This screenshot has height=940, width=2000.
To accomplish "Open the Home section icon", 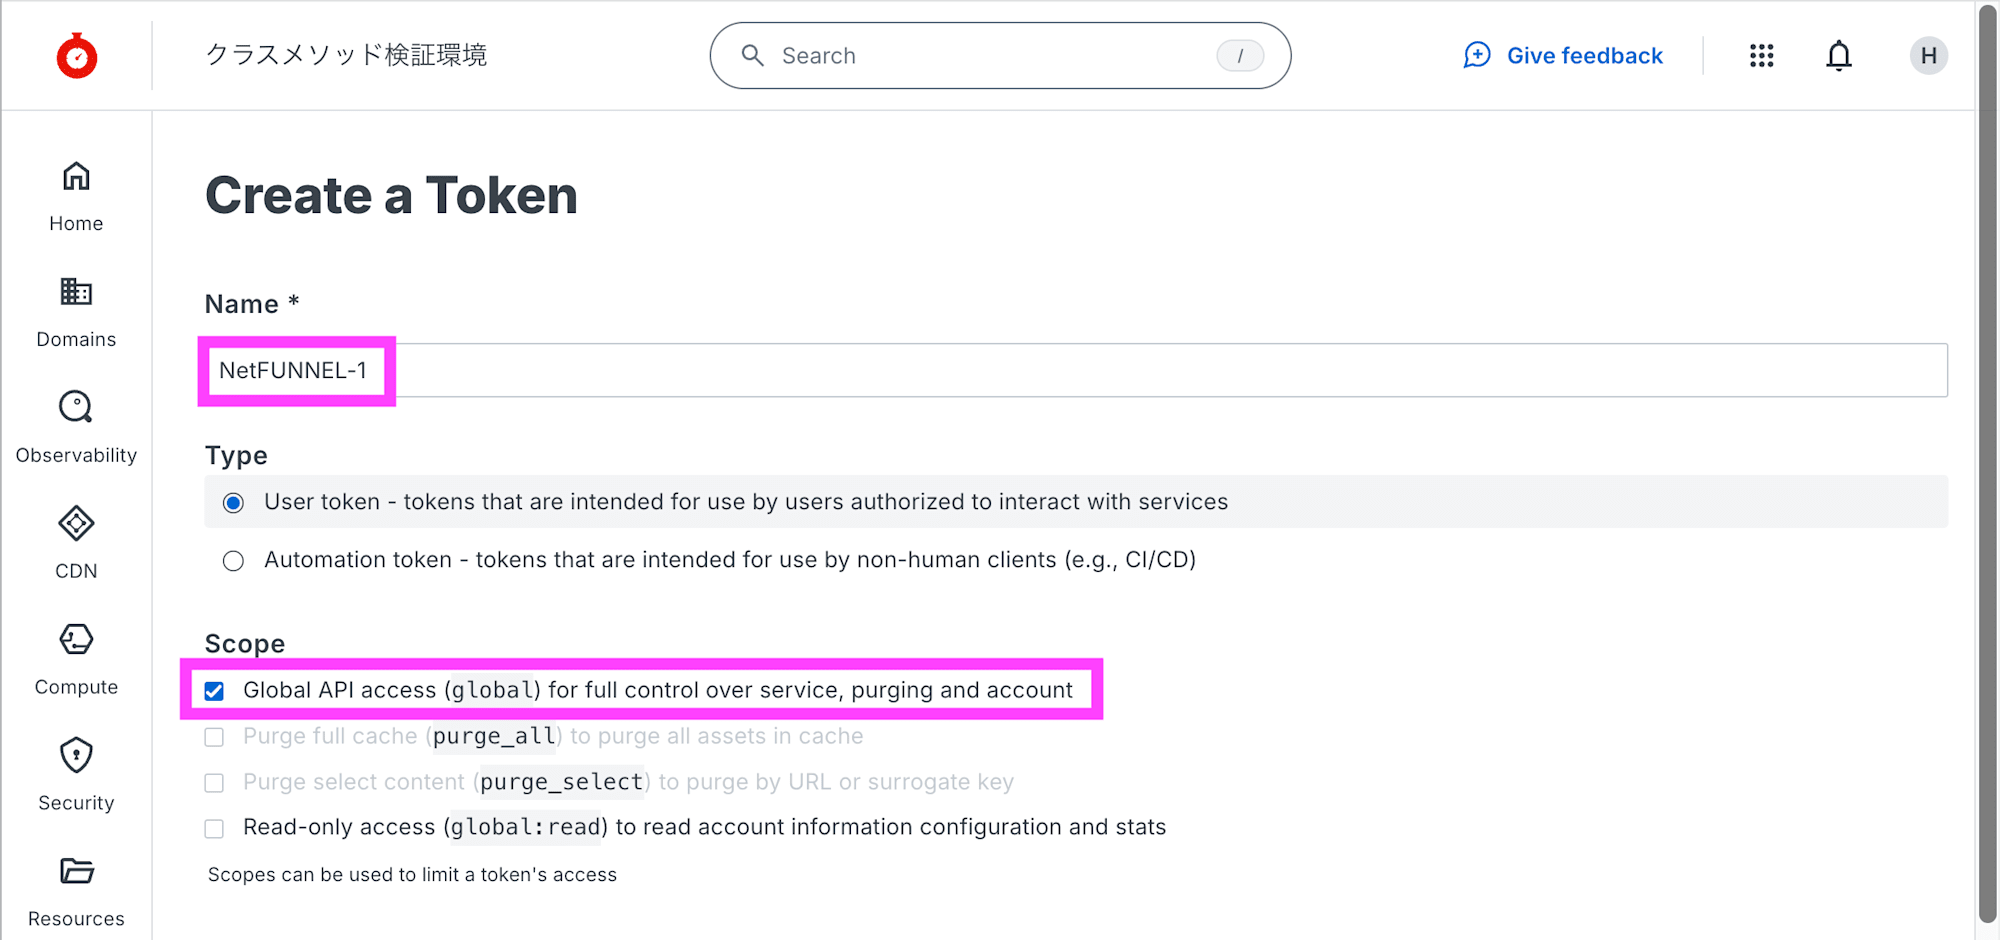I will [x=76, y=177].
